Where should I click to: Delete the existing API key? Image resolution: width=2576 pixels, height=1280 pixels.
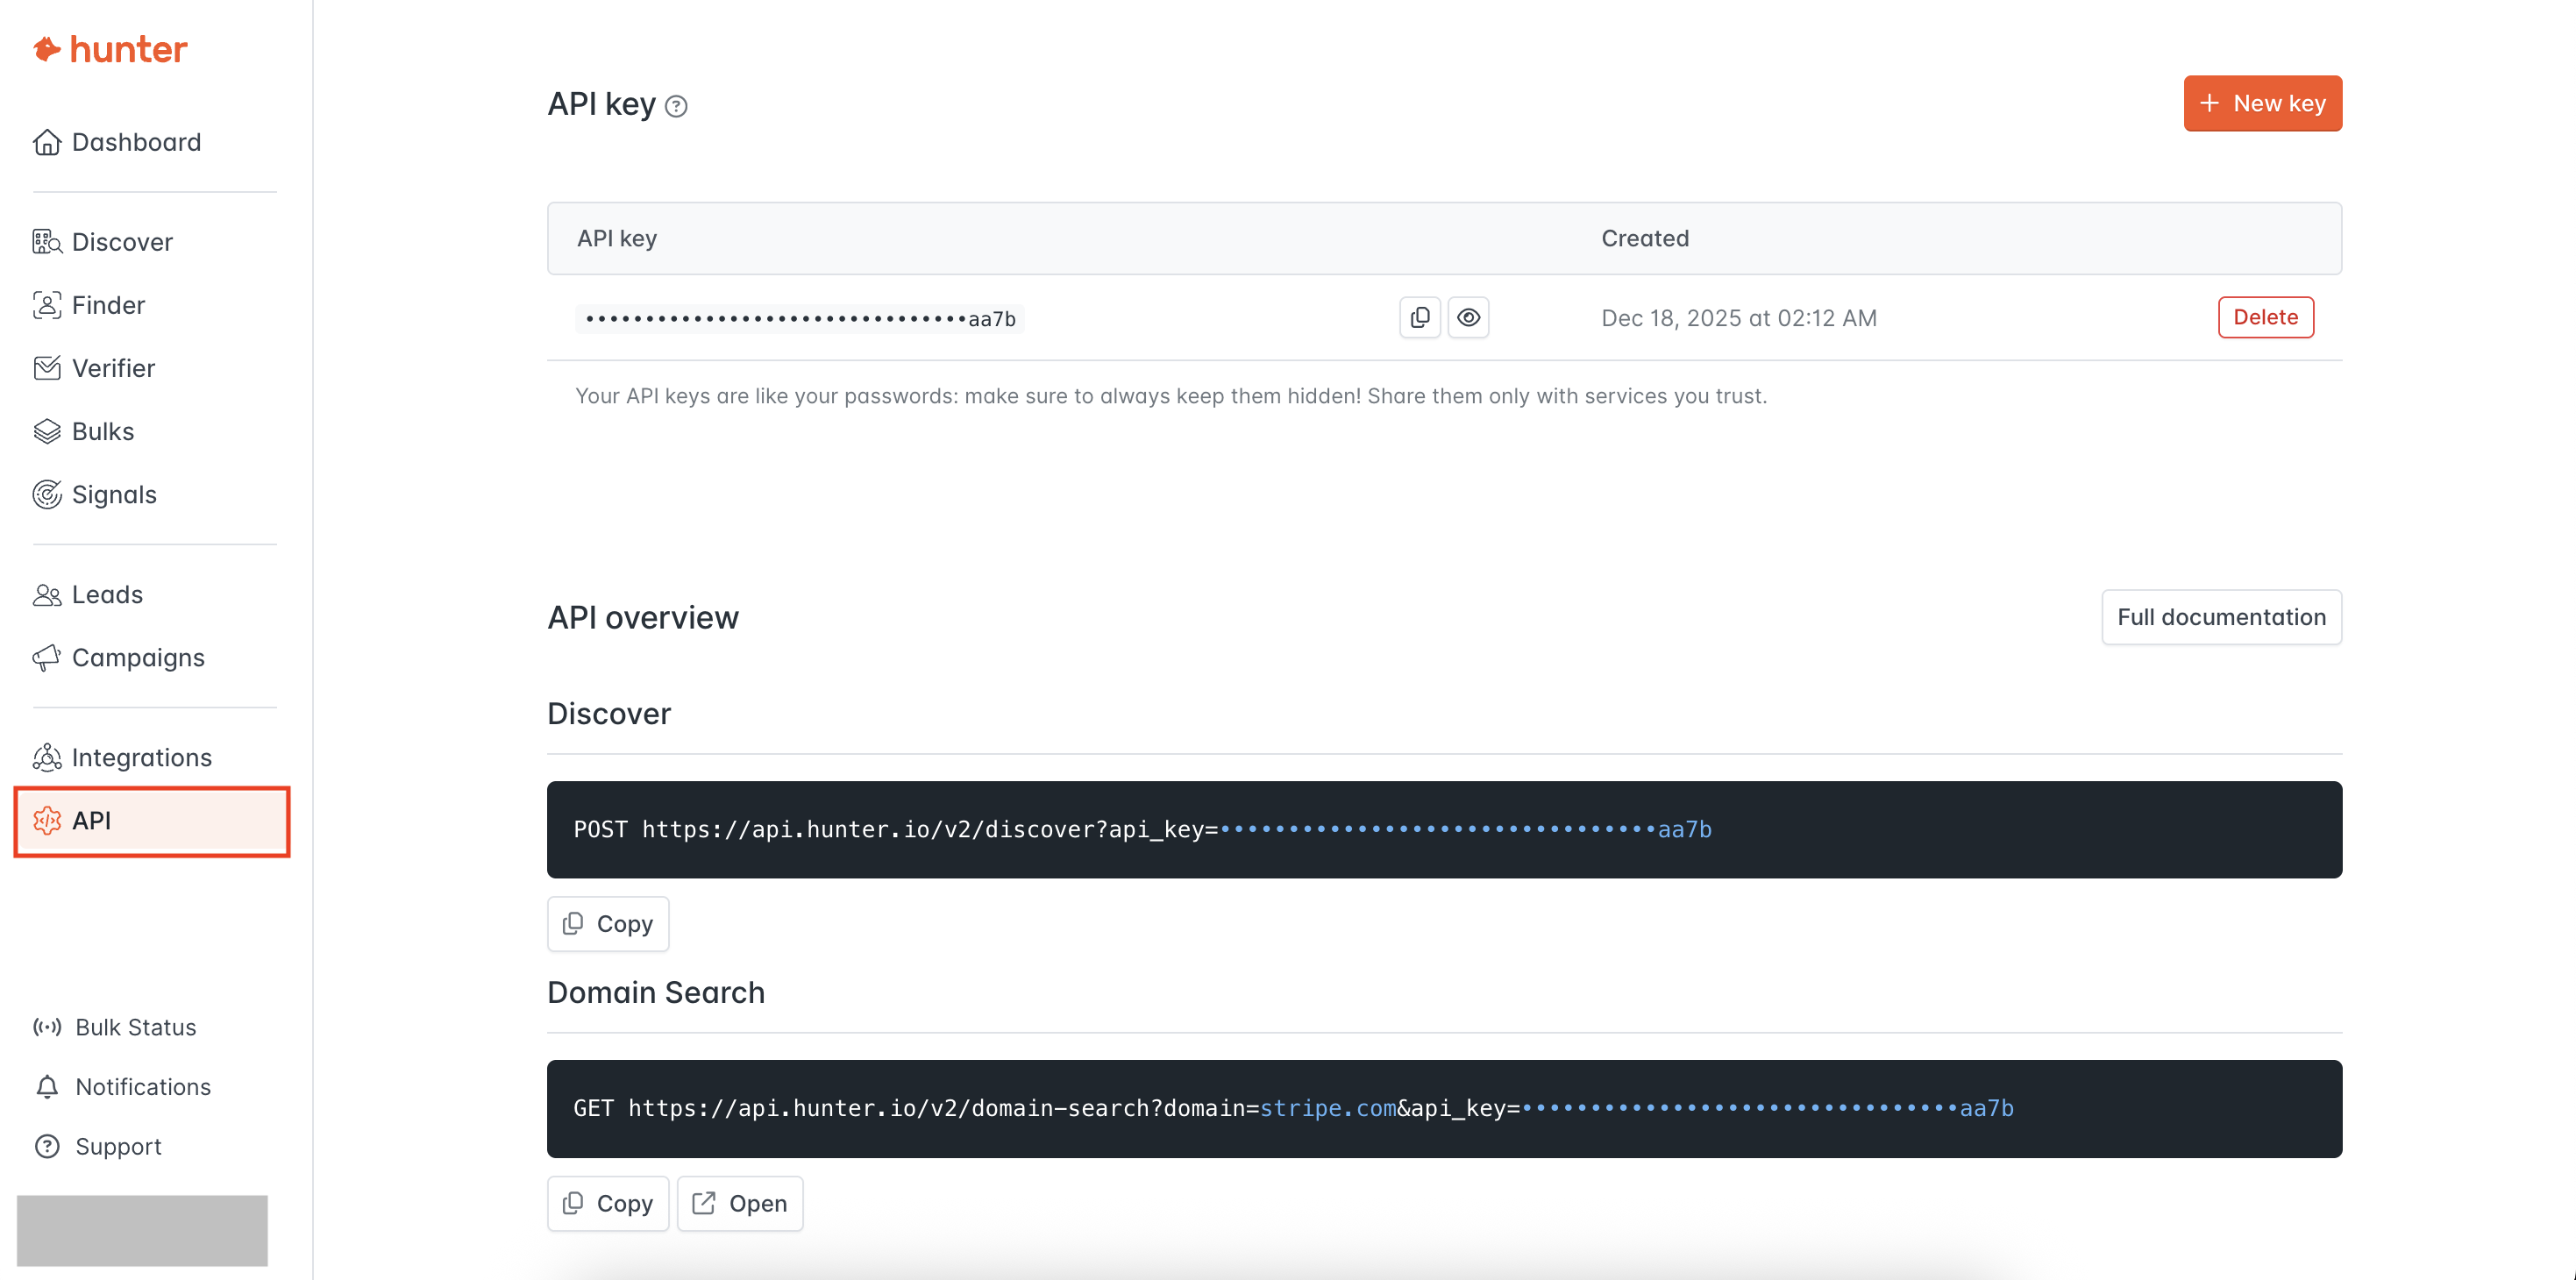click(2265, 317)
